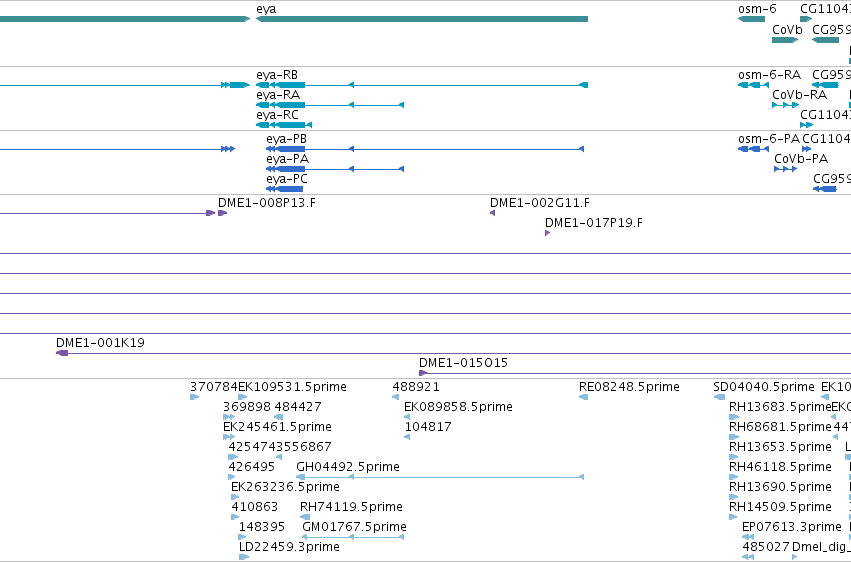Viewport: 851px width, 562px height.
Task: Click the EK263236.5prime EST label
Action: pos(285,487)
